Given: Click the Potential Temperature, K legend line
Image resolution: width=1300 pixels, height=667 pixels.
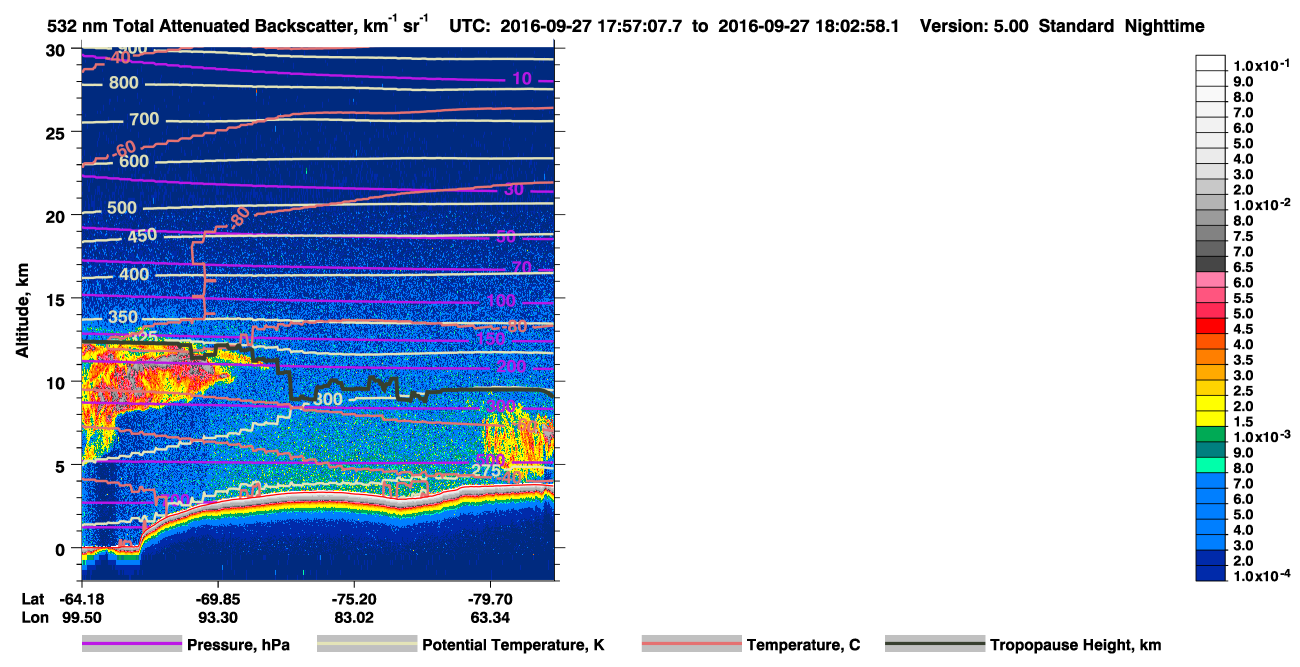Looking at the screenshot, I should tap(367, 645).
